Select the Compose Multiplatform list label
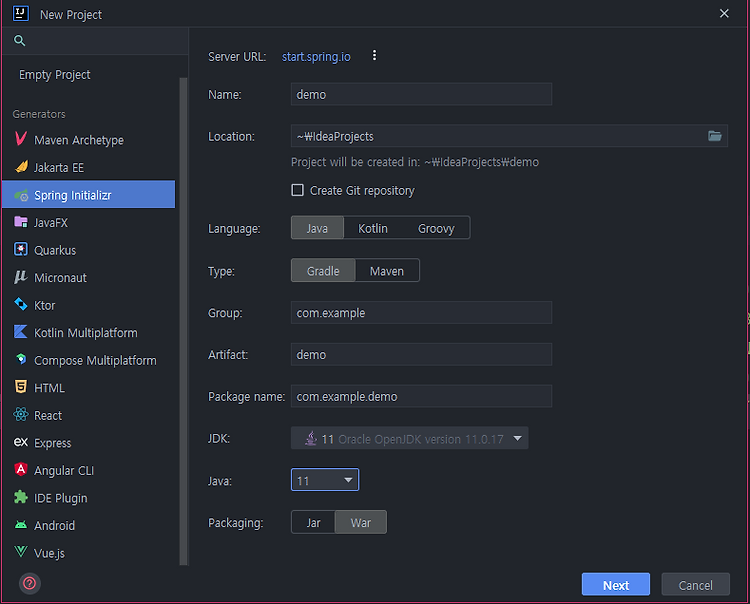750x604 pixels. [95, 360]
